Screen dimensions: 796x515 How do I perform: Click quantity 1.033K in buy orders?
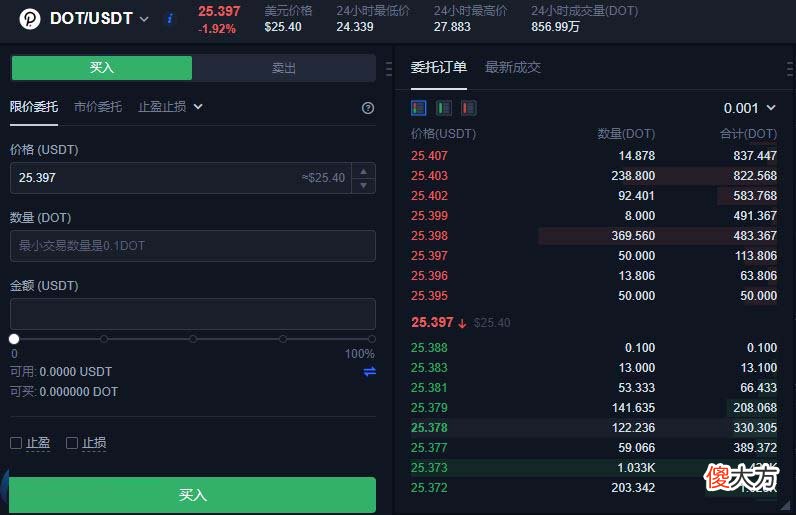(x=636, y=467)
